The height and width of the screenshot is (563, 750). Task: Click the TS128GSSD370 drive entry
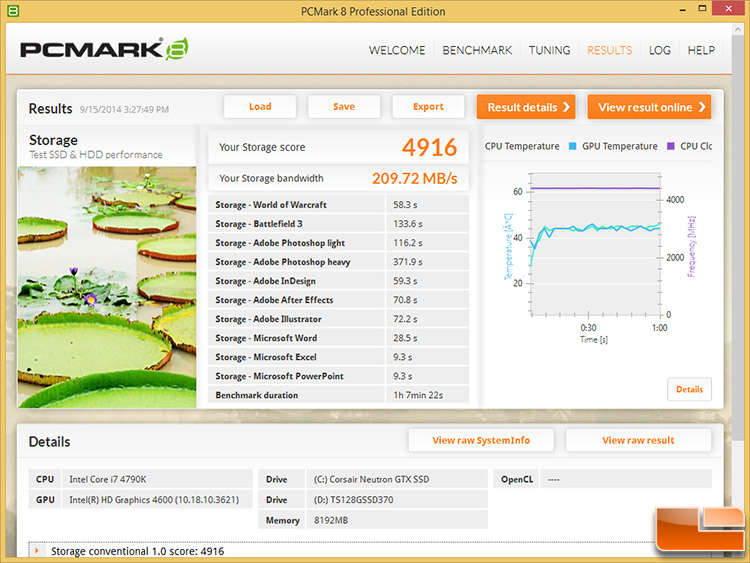[353, 500]
